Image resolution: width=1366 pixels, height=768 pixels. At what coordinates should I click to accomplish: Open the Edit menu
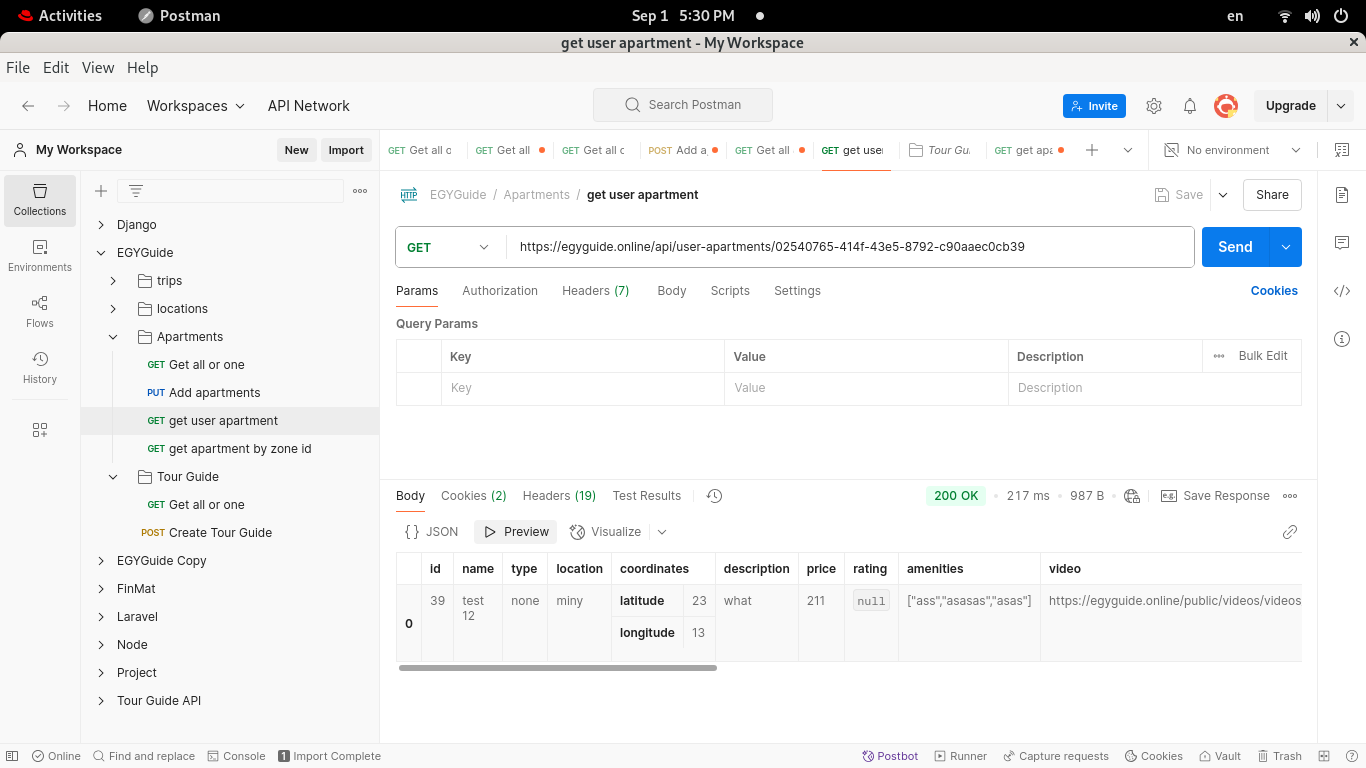56,68
